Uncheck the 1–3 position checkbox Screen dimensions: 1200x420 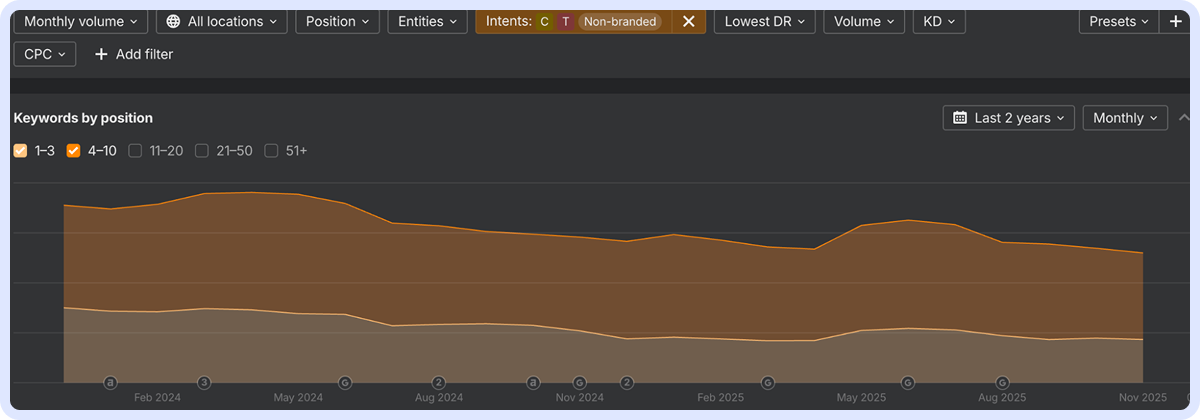[20, 151]
